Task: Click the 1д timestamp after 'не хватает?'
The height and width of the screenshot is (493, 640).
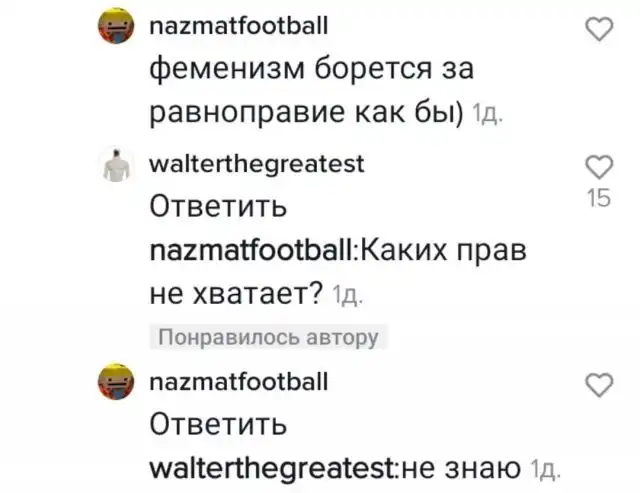Action: 347,295
